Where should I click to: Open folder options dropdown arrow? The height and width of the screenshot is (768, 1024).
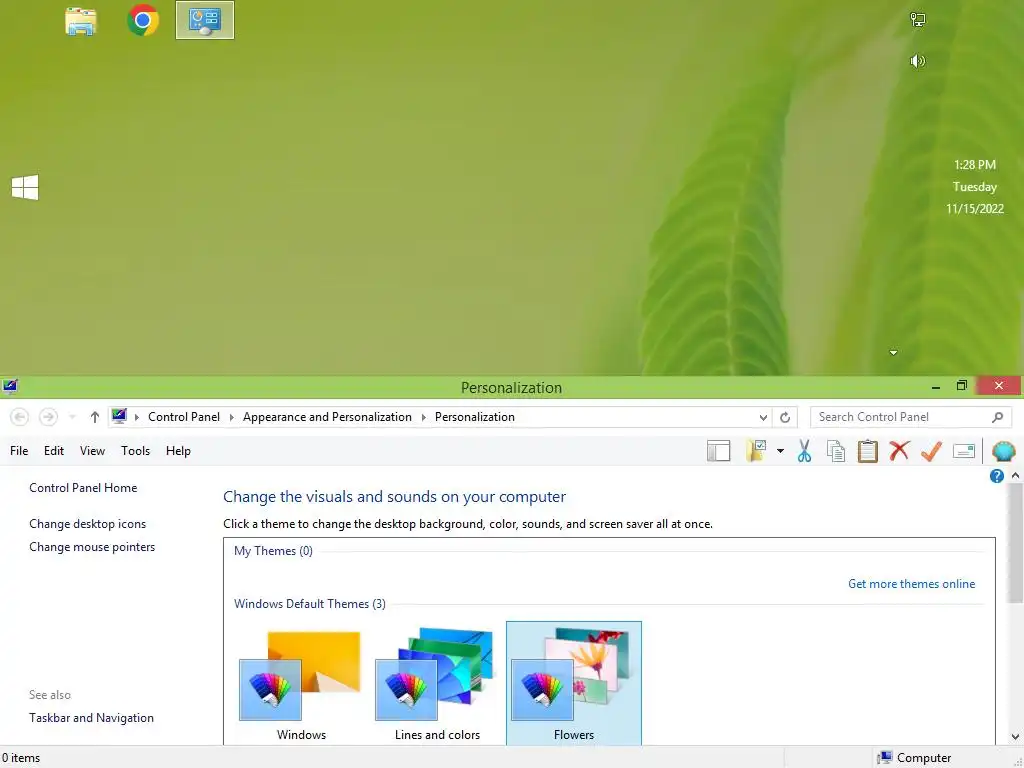click(780, 451)
